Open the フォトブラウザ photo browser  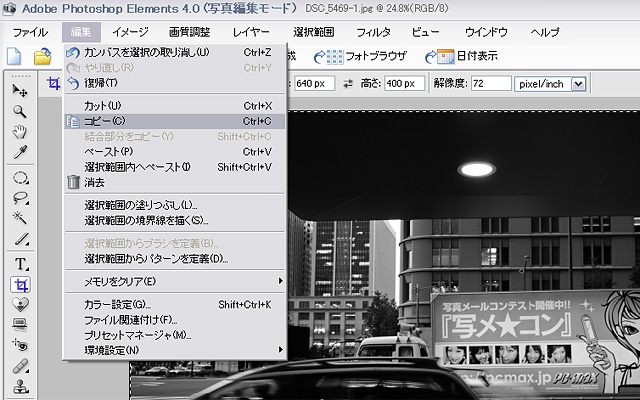[360, 56]
